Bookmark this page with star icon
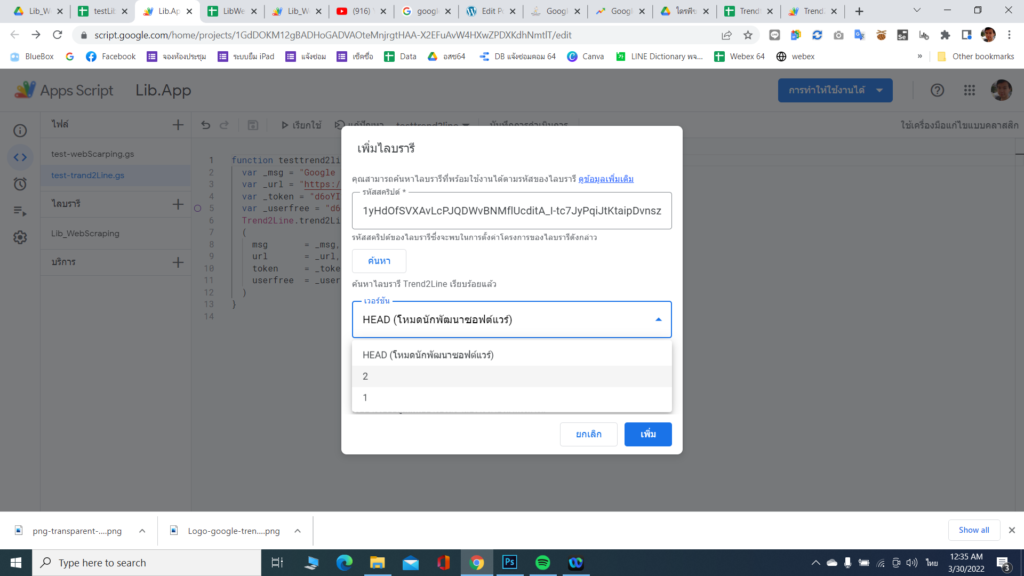This screenshot has height=576, width=1024. pos(748,35)
